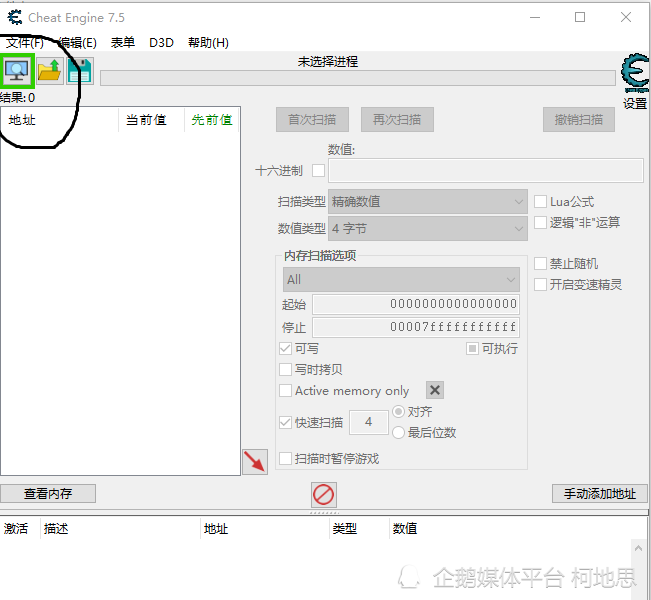Enable 开启变速精灵 speedhack checkbox

(541, 284)
